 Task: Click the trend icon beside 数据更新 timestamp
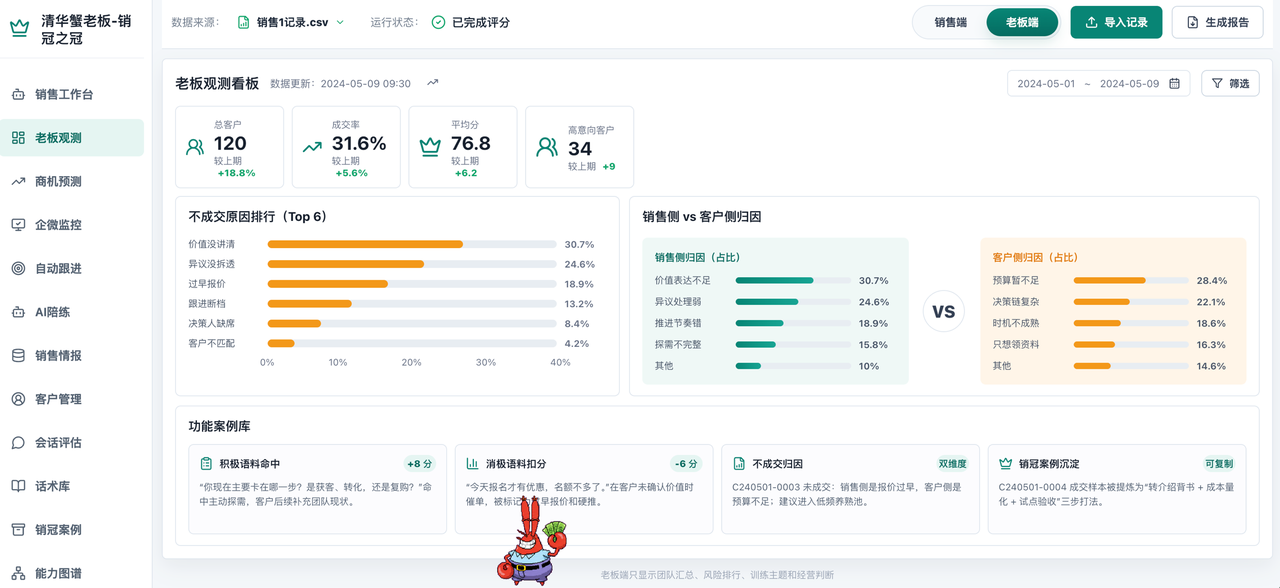[432, 83]
